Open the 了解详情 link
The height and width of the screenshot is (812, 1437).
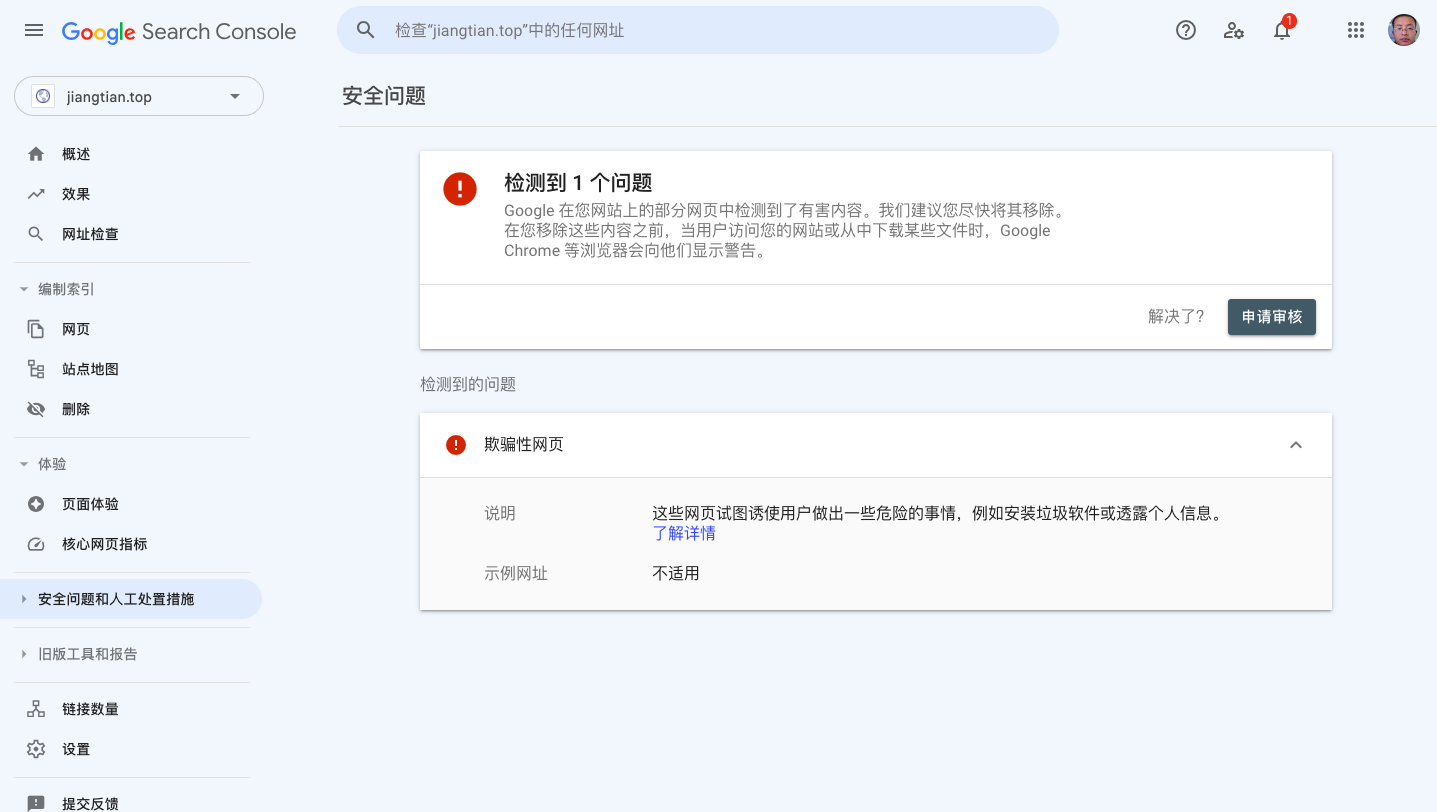pyautogui.click(x=684, y=533)
